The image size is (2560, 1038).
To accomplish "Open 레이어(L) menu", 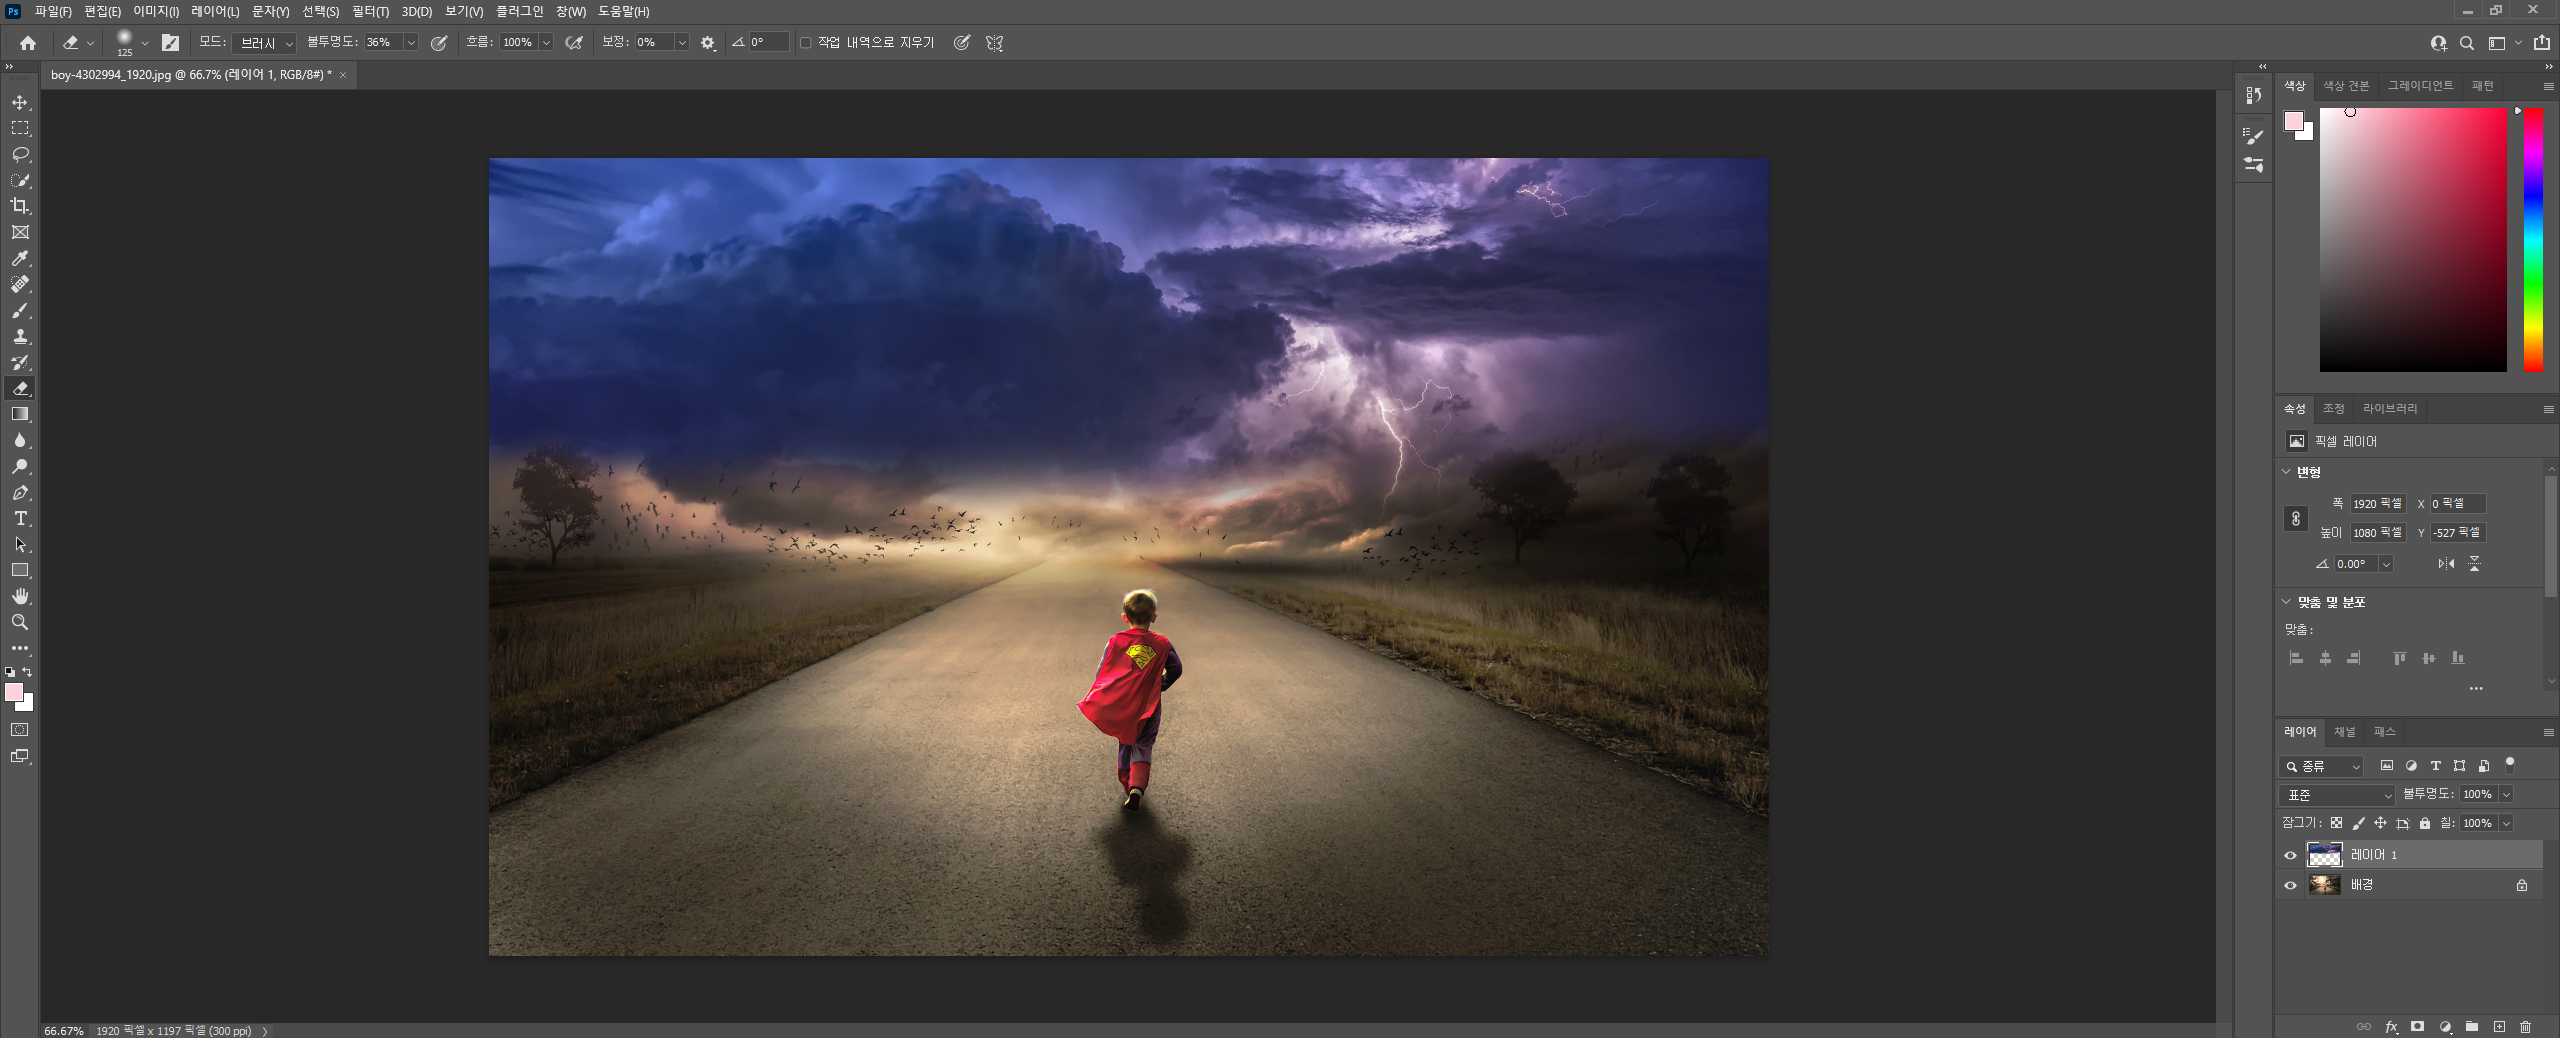I will pos(215,11).
